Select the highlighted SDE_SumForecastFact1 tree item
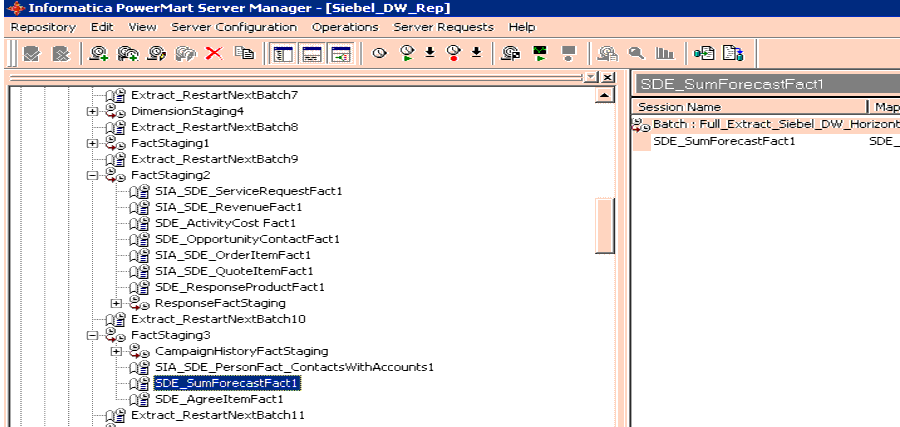The height and width of the screenshot is (427, 900). pyautogui.click(x=227, y=383)
